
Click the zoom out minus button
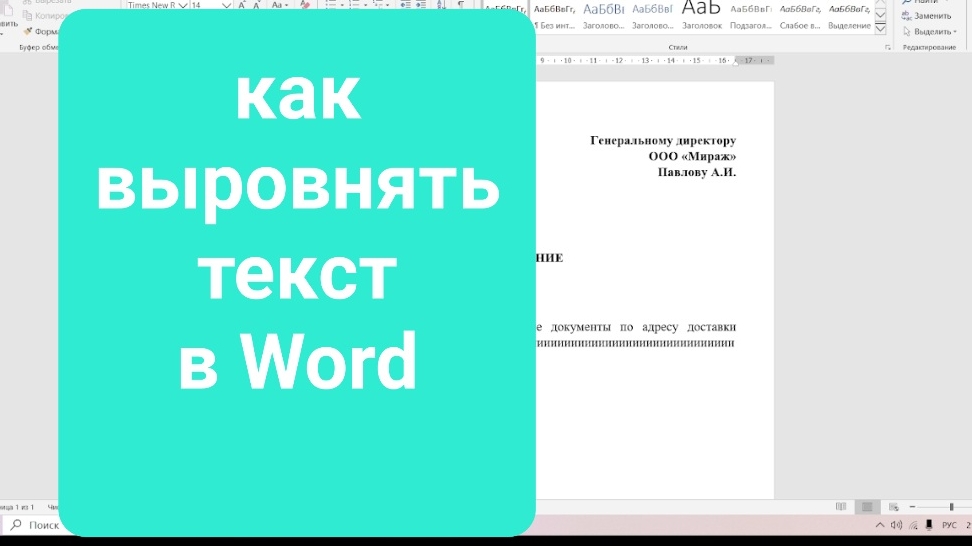click(x=912, y=507)
